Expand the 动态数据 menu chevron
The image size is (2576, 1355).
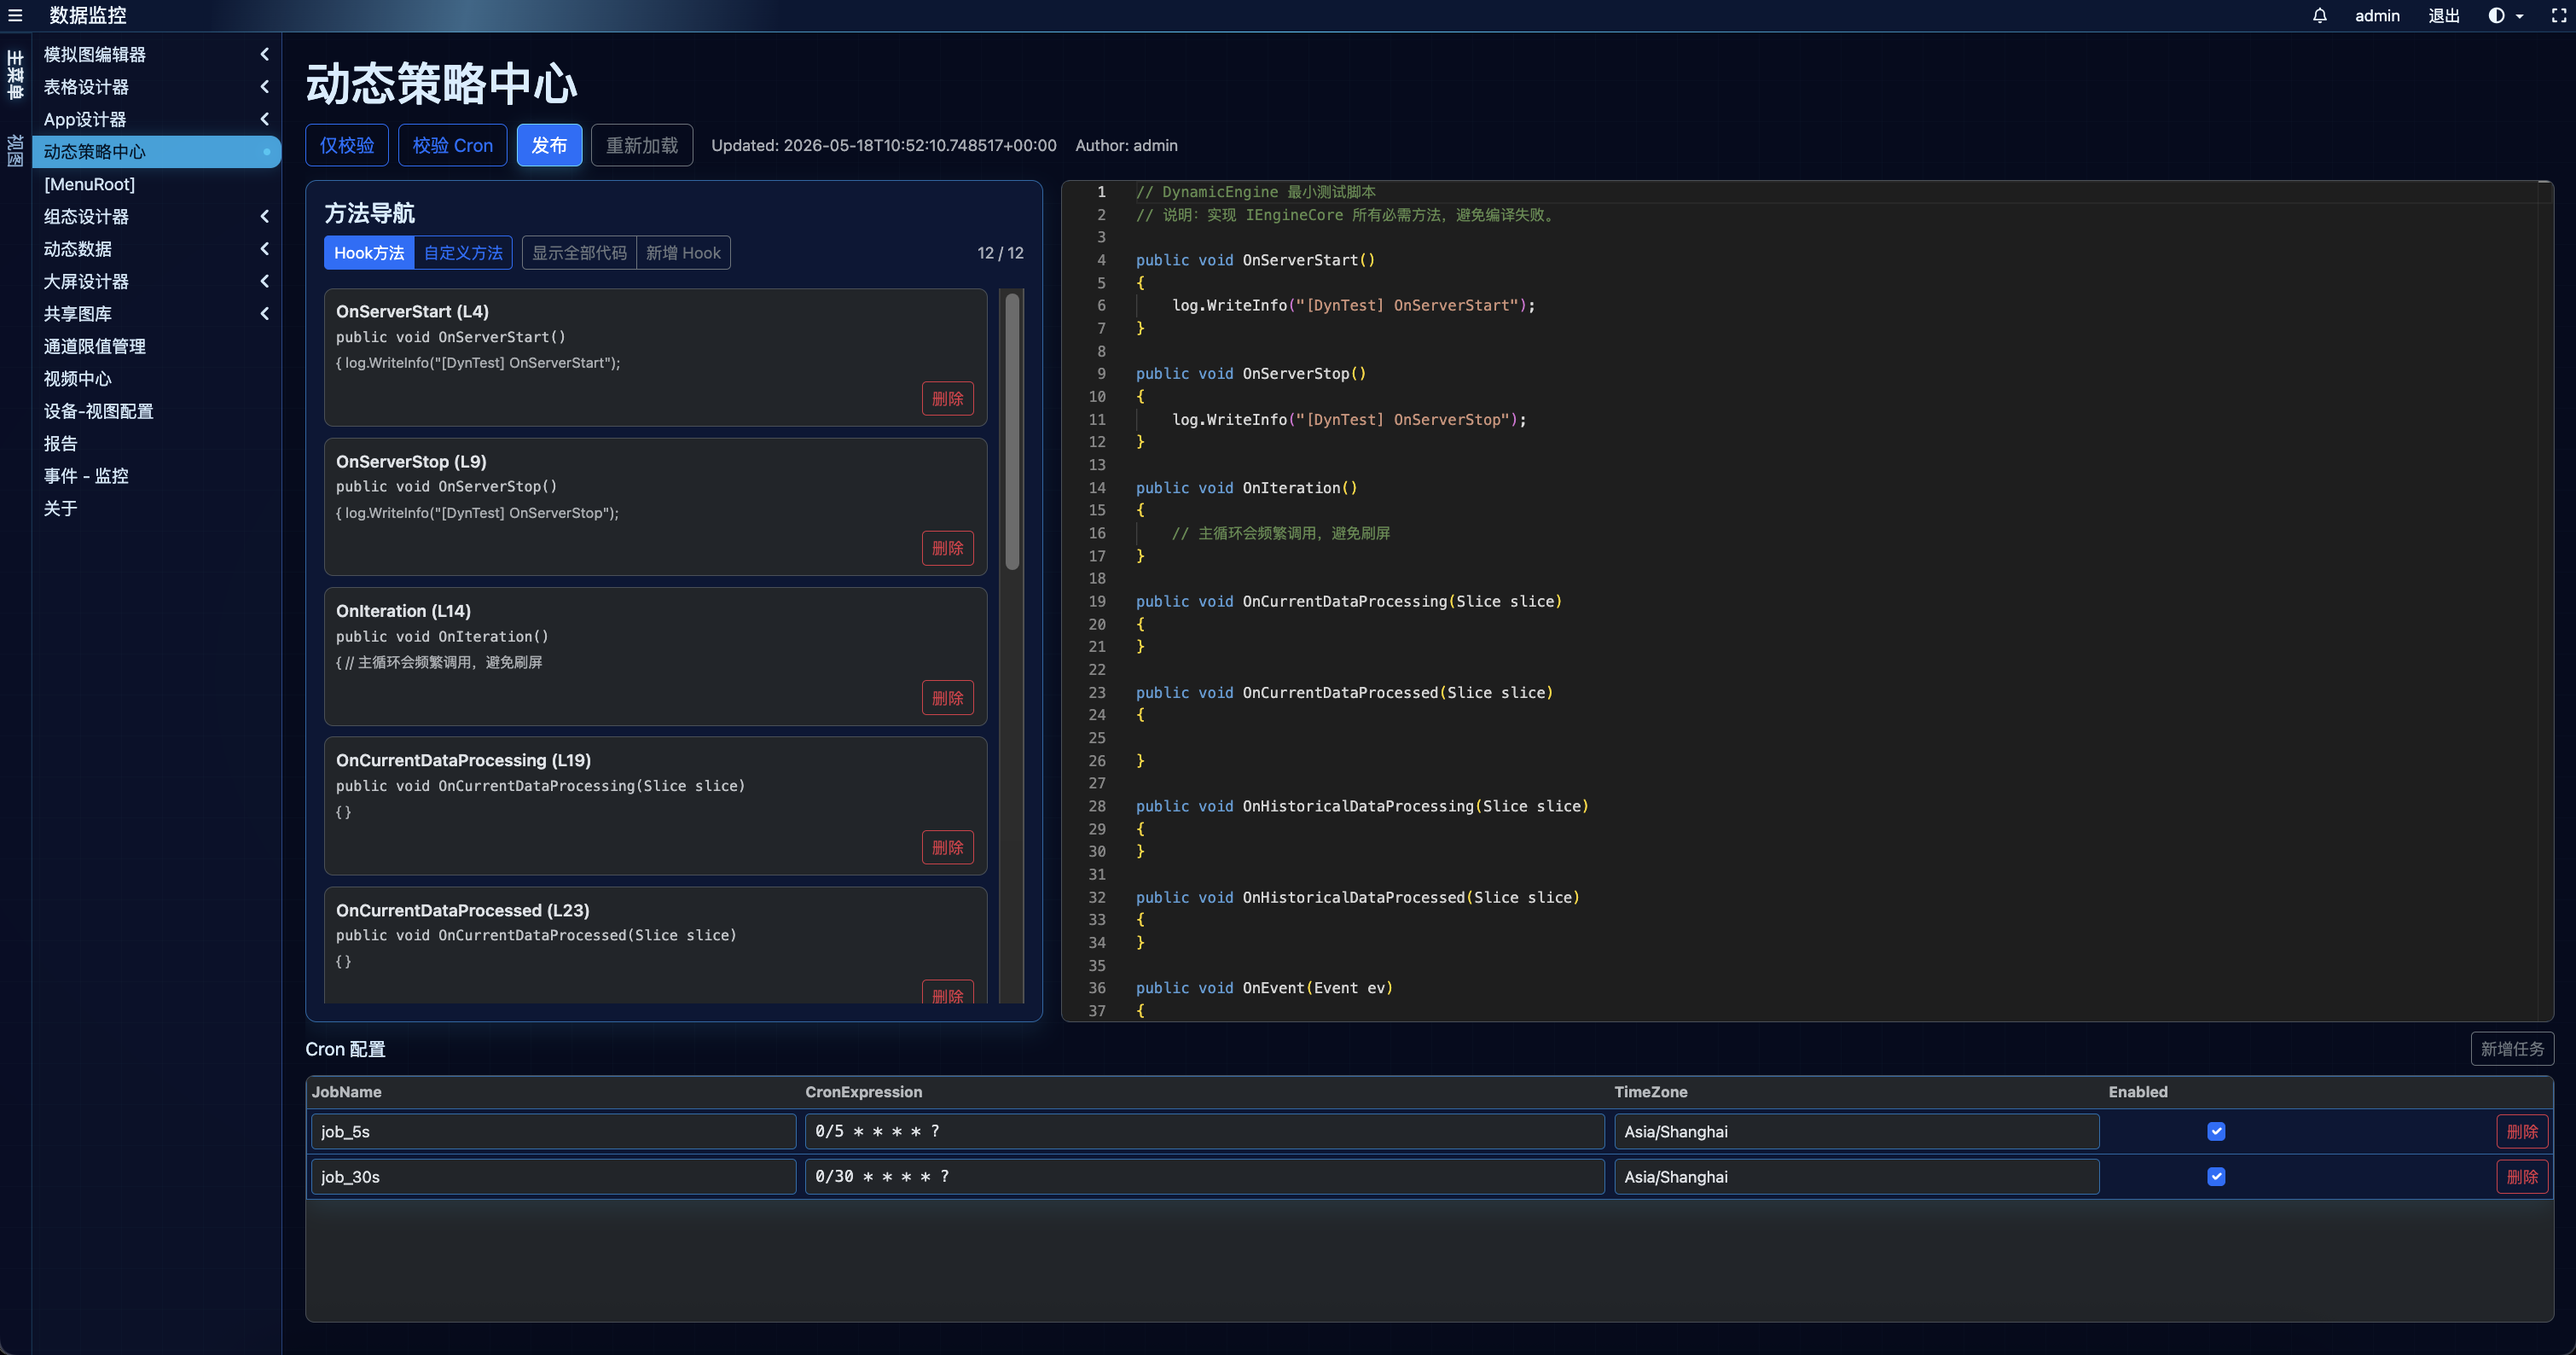click(265, 248)
